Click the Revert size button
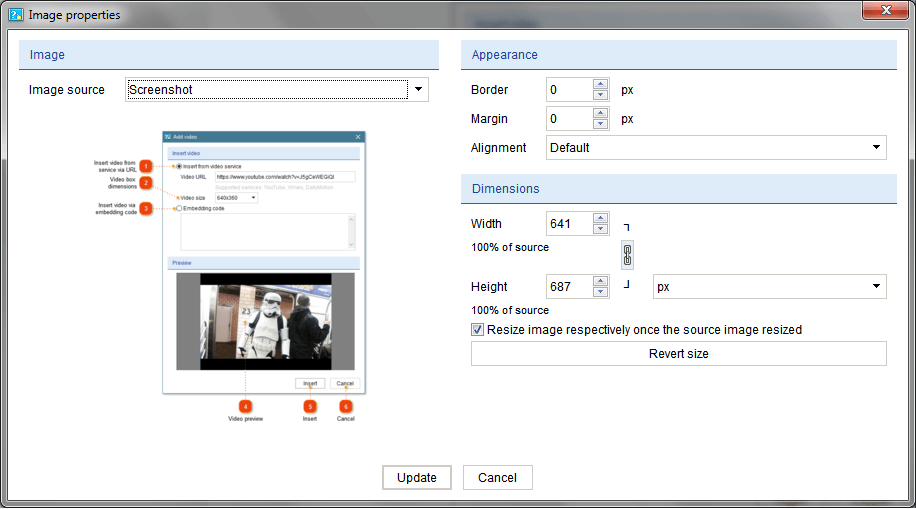Screen dimensions: 916x509 click(678, 354)
